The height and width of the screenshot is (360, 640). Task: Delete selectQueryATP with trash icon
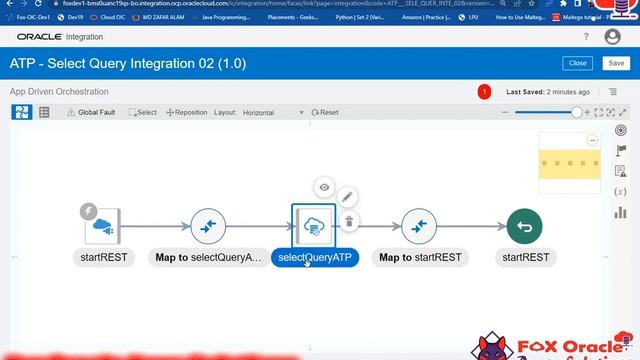click(x=349, y=222)
